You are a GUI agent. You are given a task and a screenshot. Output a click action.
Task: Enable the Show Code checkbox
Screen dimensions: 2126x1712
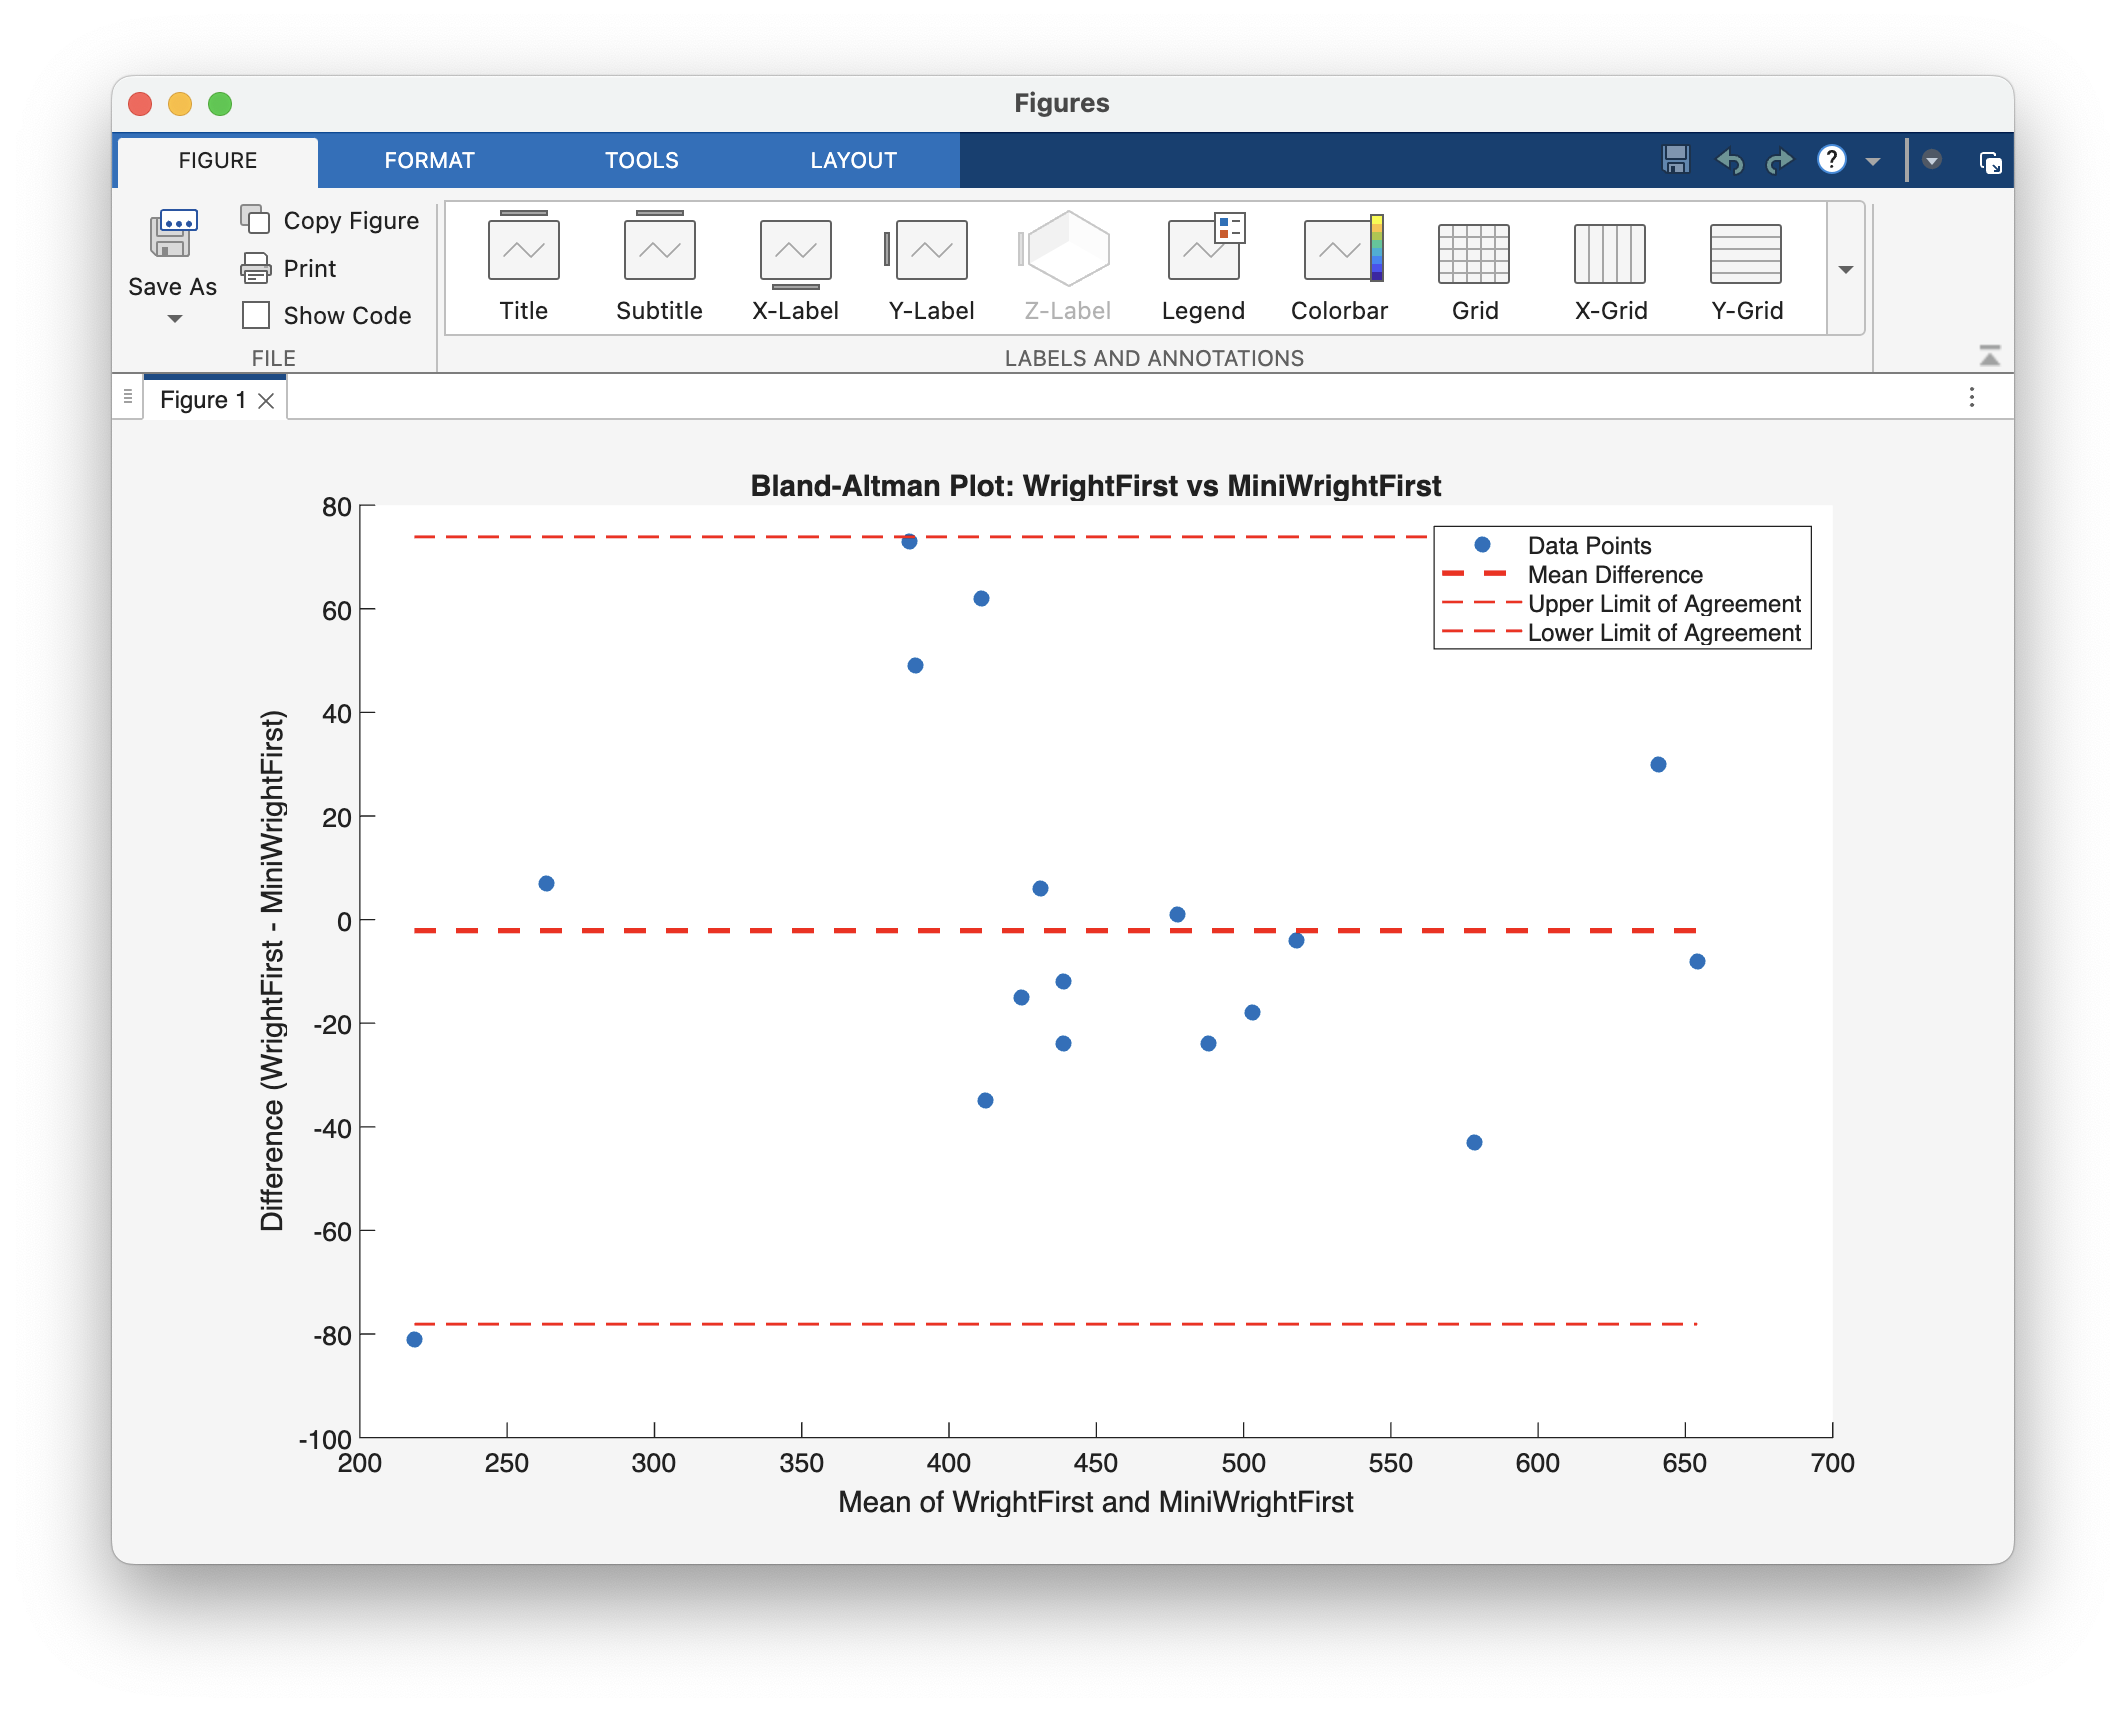257,315
